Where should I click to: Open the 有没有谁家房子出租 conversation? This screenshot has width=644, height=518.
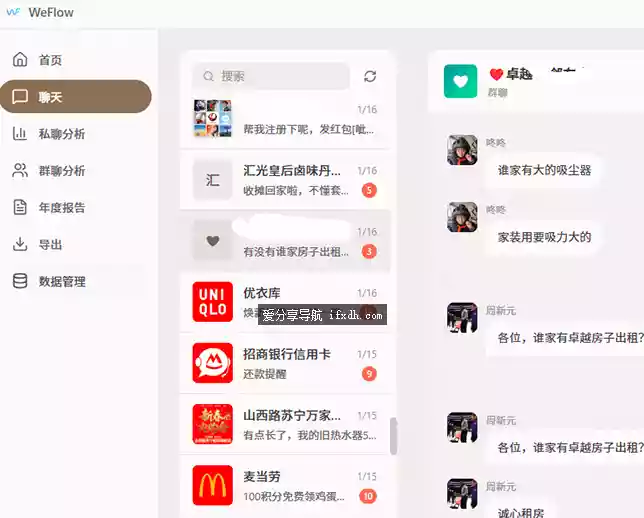tap(285, 241)
